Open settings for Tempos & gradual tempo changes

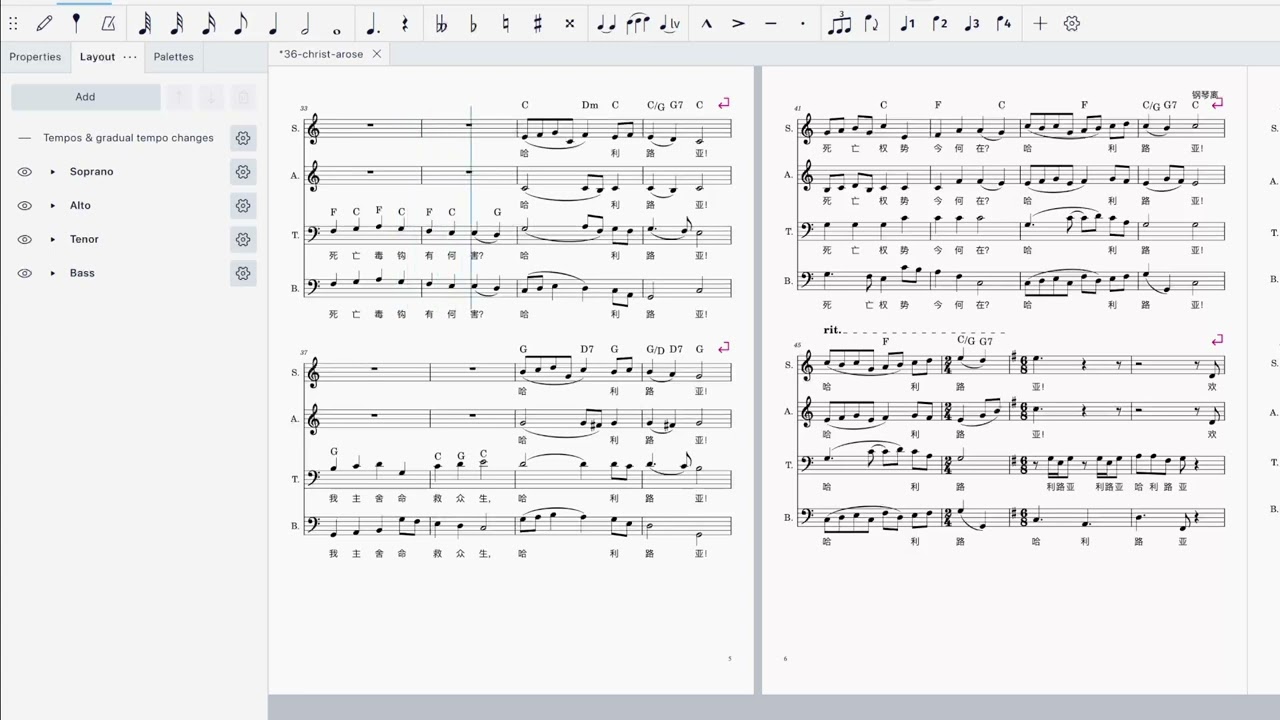[243, 138]
